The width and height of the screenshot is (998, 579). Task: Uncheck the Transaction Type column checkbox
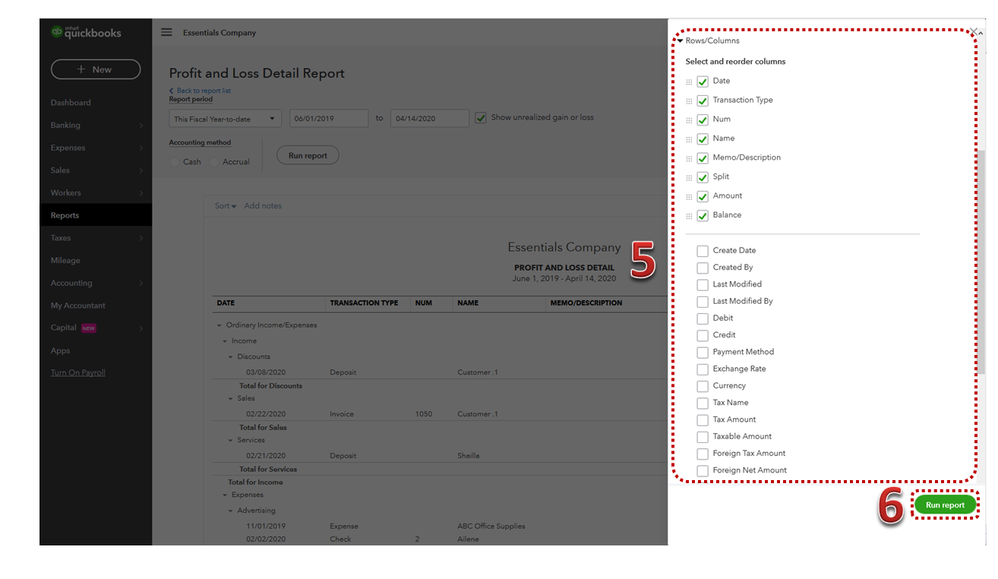703,101
